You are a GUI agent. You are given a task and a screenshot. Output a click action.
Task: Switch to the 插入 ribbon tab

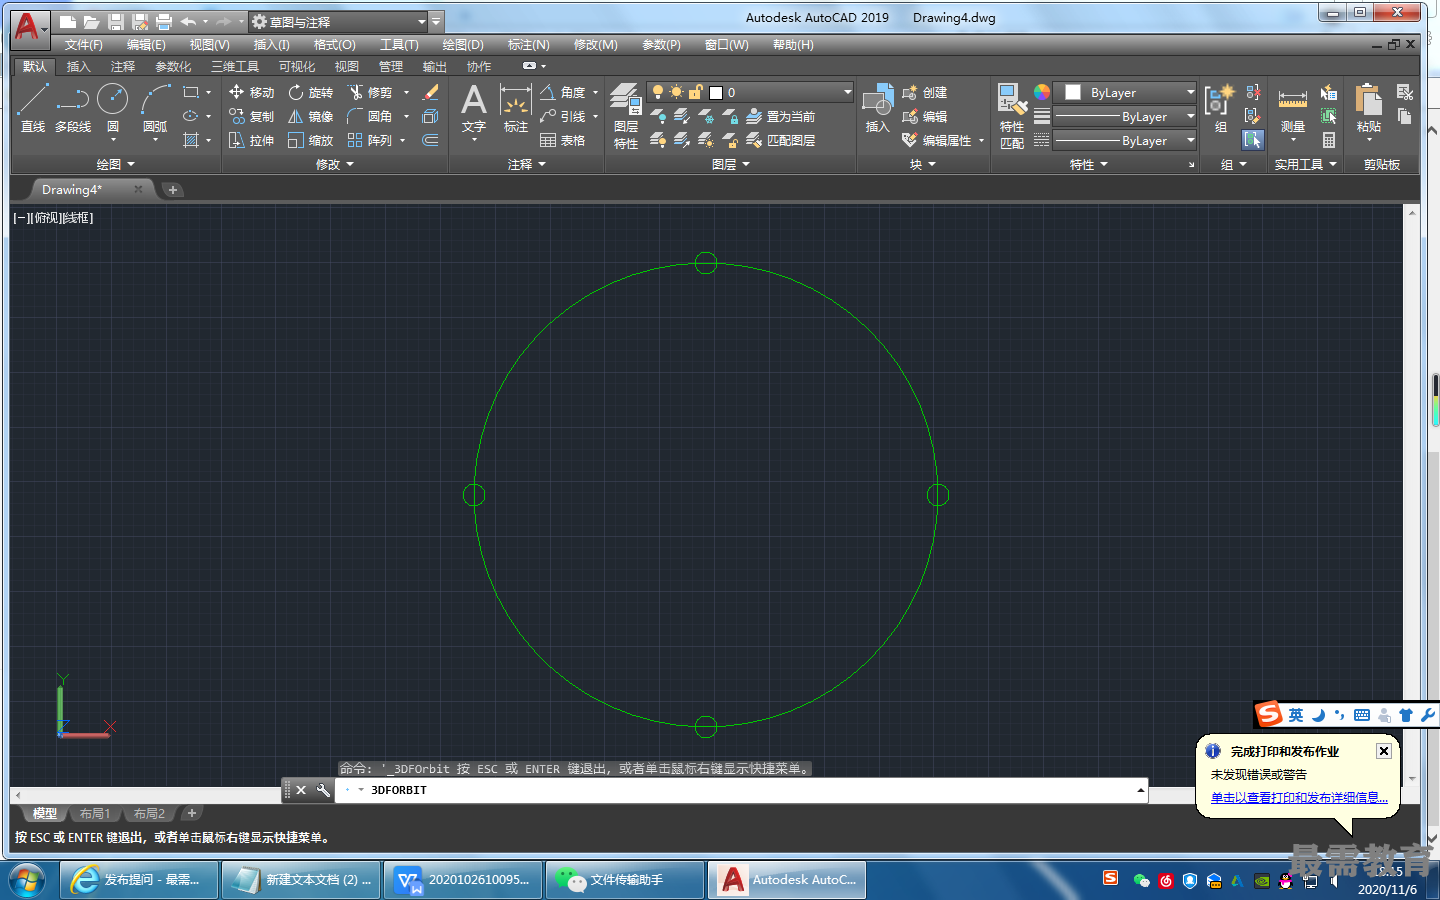point(78,67)
